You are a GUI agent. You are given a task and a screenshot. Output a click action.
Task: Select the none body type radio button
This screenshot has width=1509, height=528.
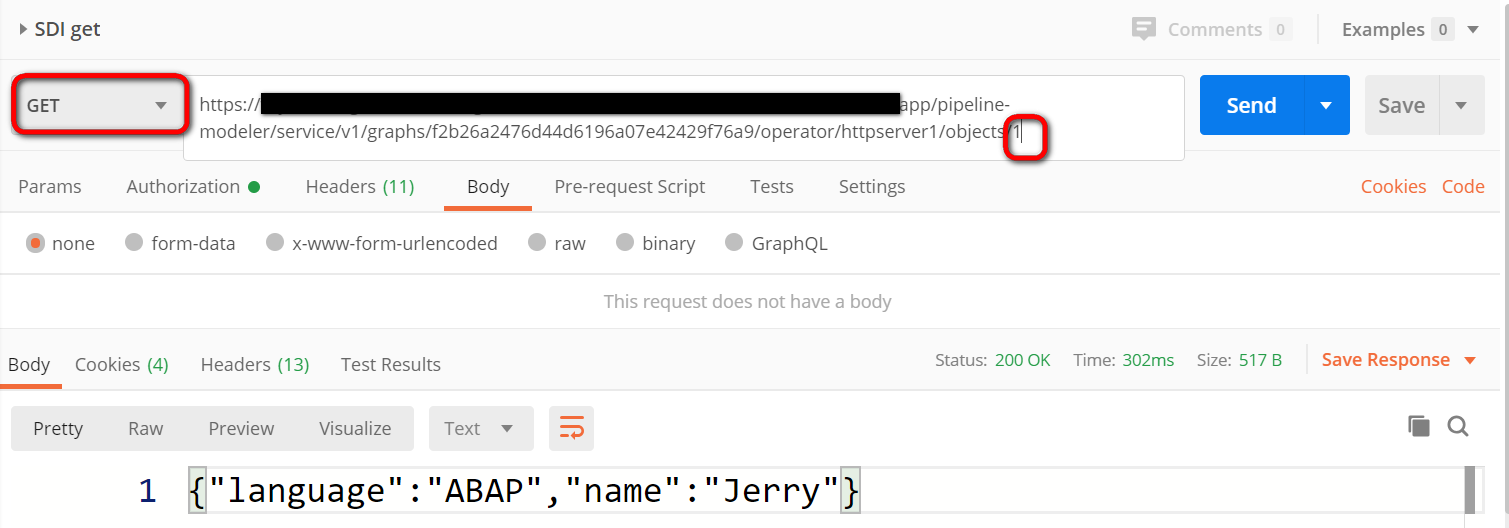[36, 243]
